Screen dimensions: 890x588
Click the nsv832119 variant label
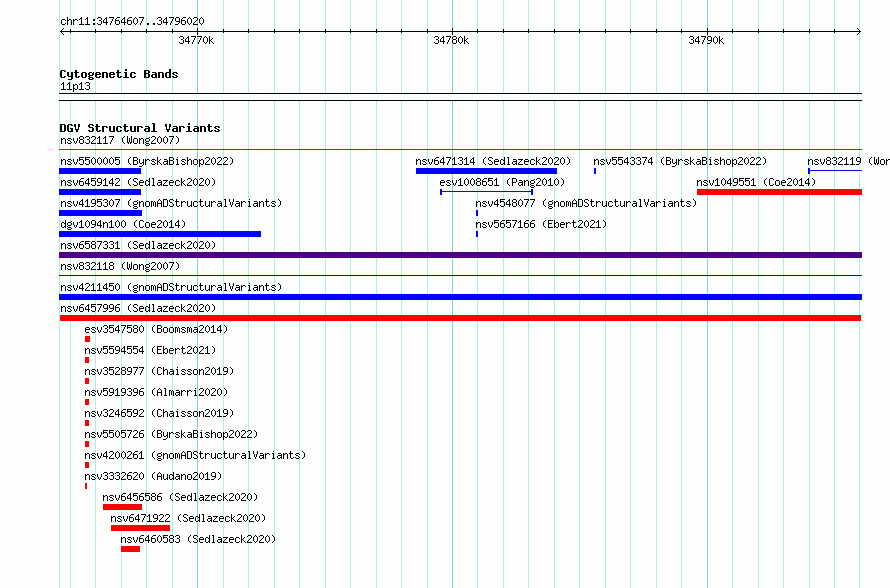[x=848, y=161]
